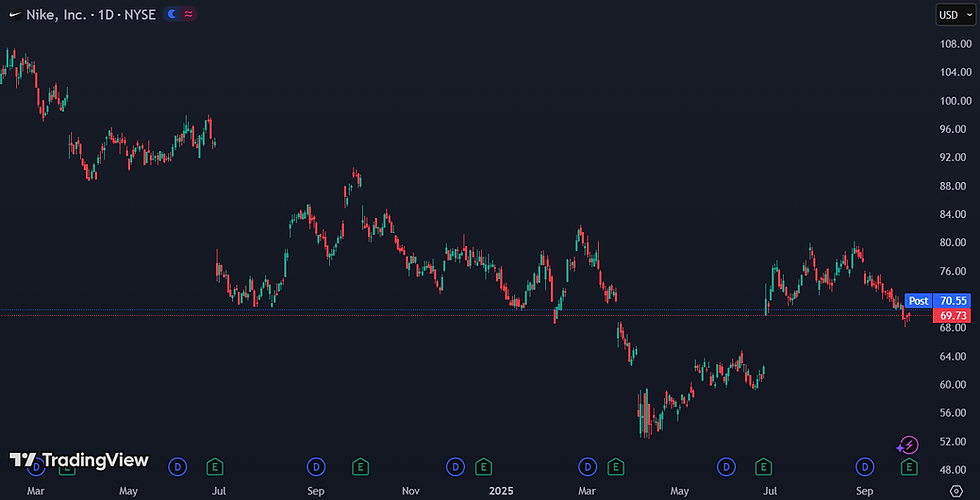
Task: Open the D dividend marker above Mar 2025
Action: pos(588,466)
